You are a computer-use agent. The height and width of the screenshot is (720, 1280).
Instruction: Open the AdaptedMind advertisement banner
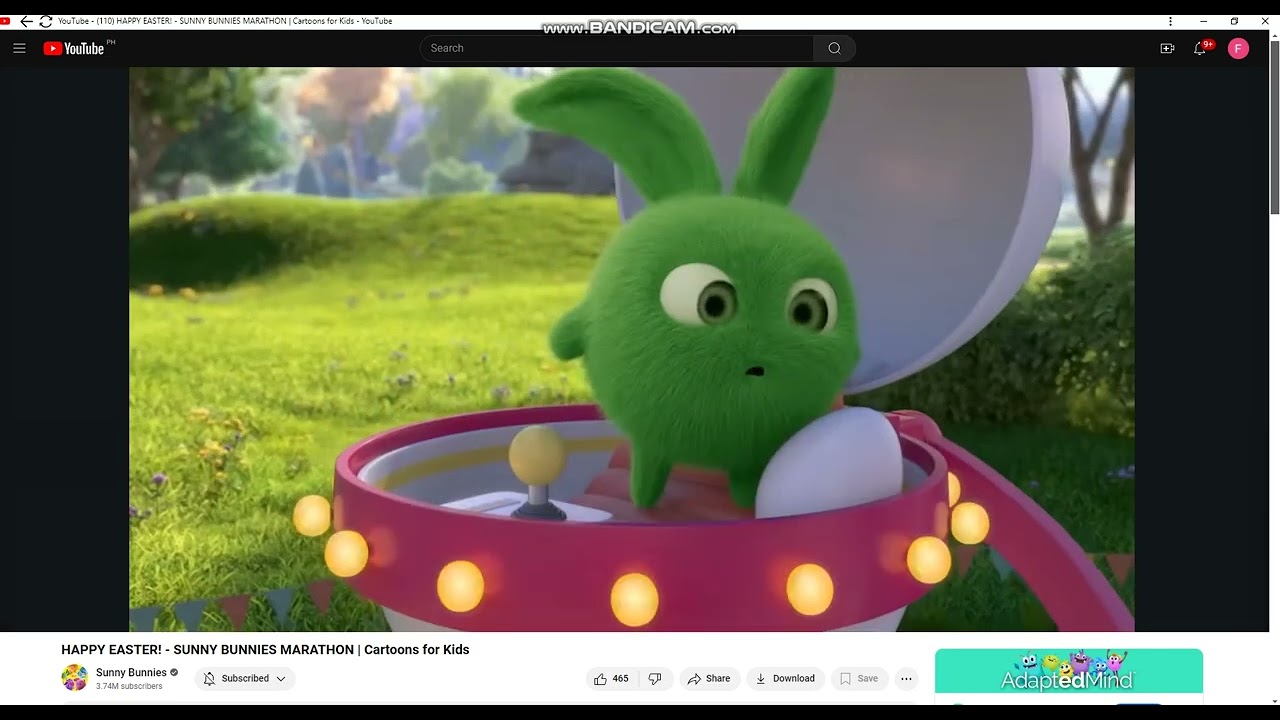coord(1068,671)
